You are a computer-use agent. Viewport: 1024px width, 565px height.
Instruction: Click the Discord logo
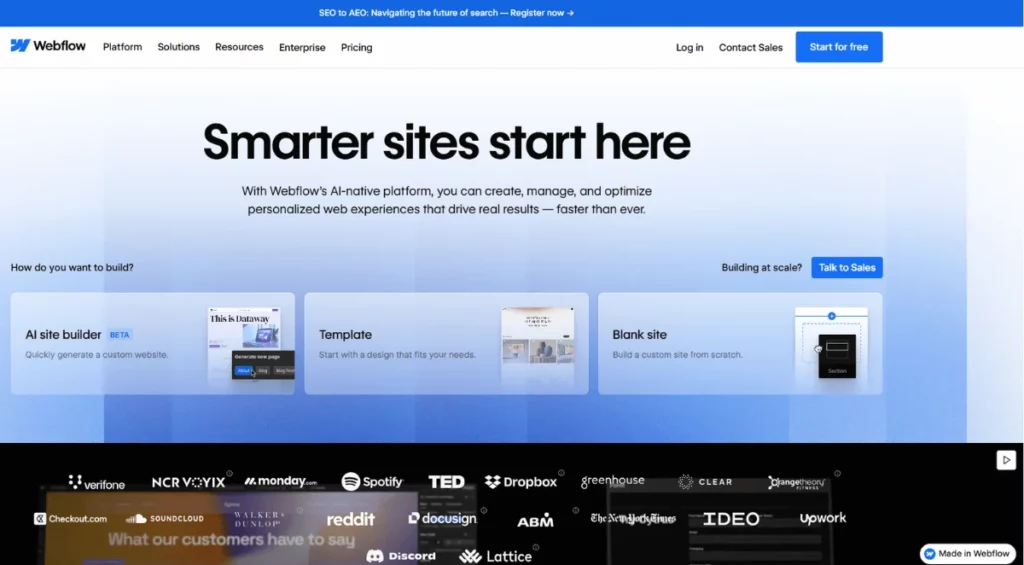(x=401, y=557)
